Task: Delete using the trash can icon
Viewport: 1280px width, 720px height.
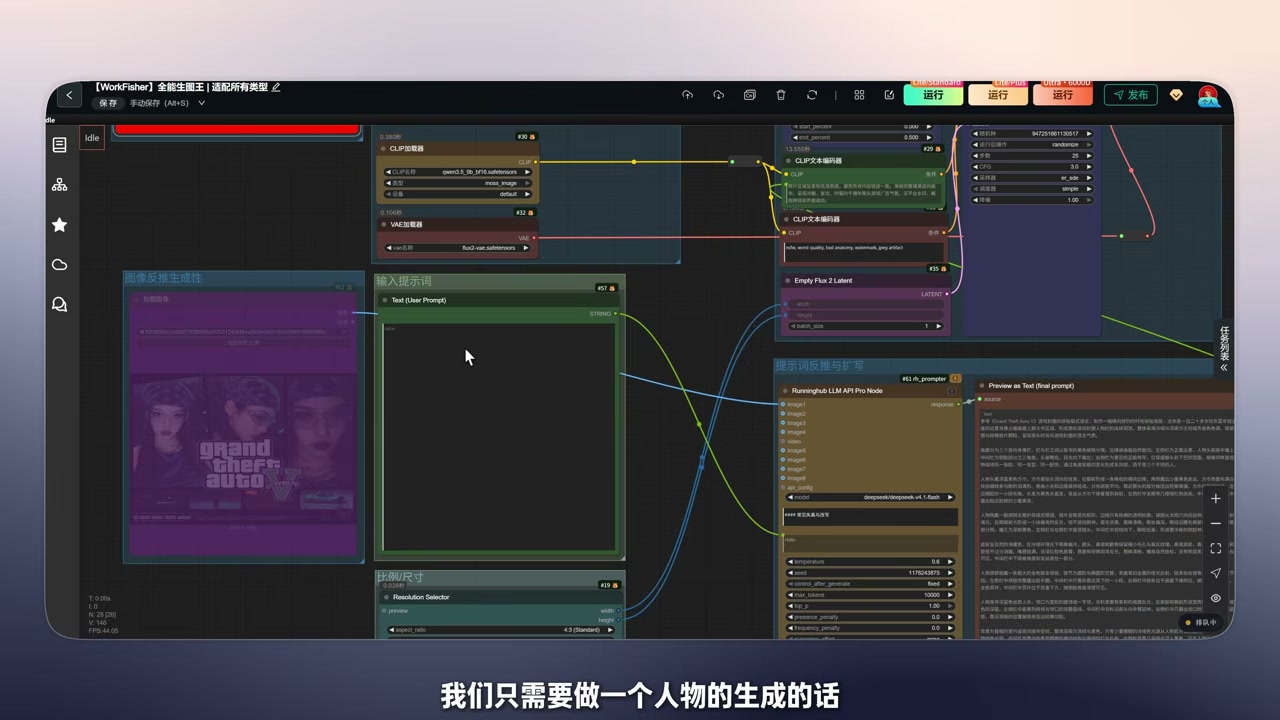Action: pos(781,95)
